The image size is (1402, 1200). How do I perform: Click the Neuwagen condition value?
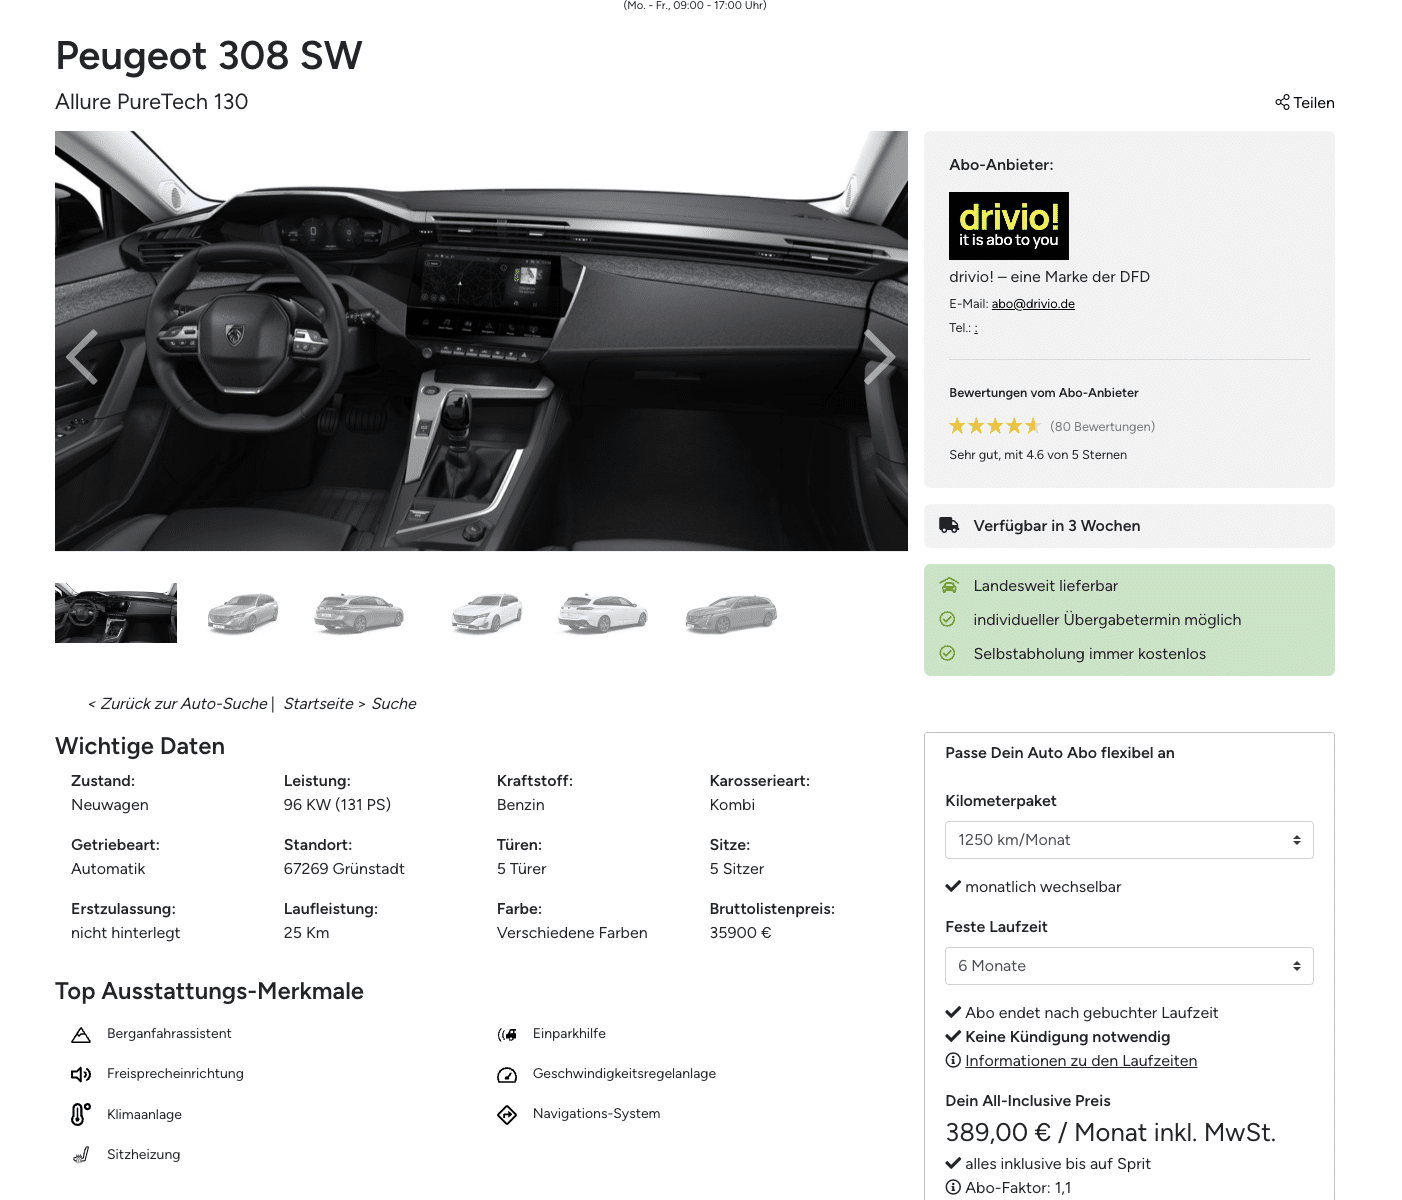click(110, 805)
